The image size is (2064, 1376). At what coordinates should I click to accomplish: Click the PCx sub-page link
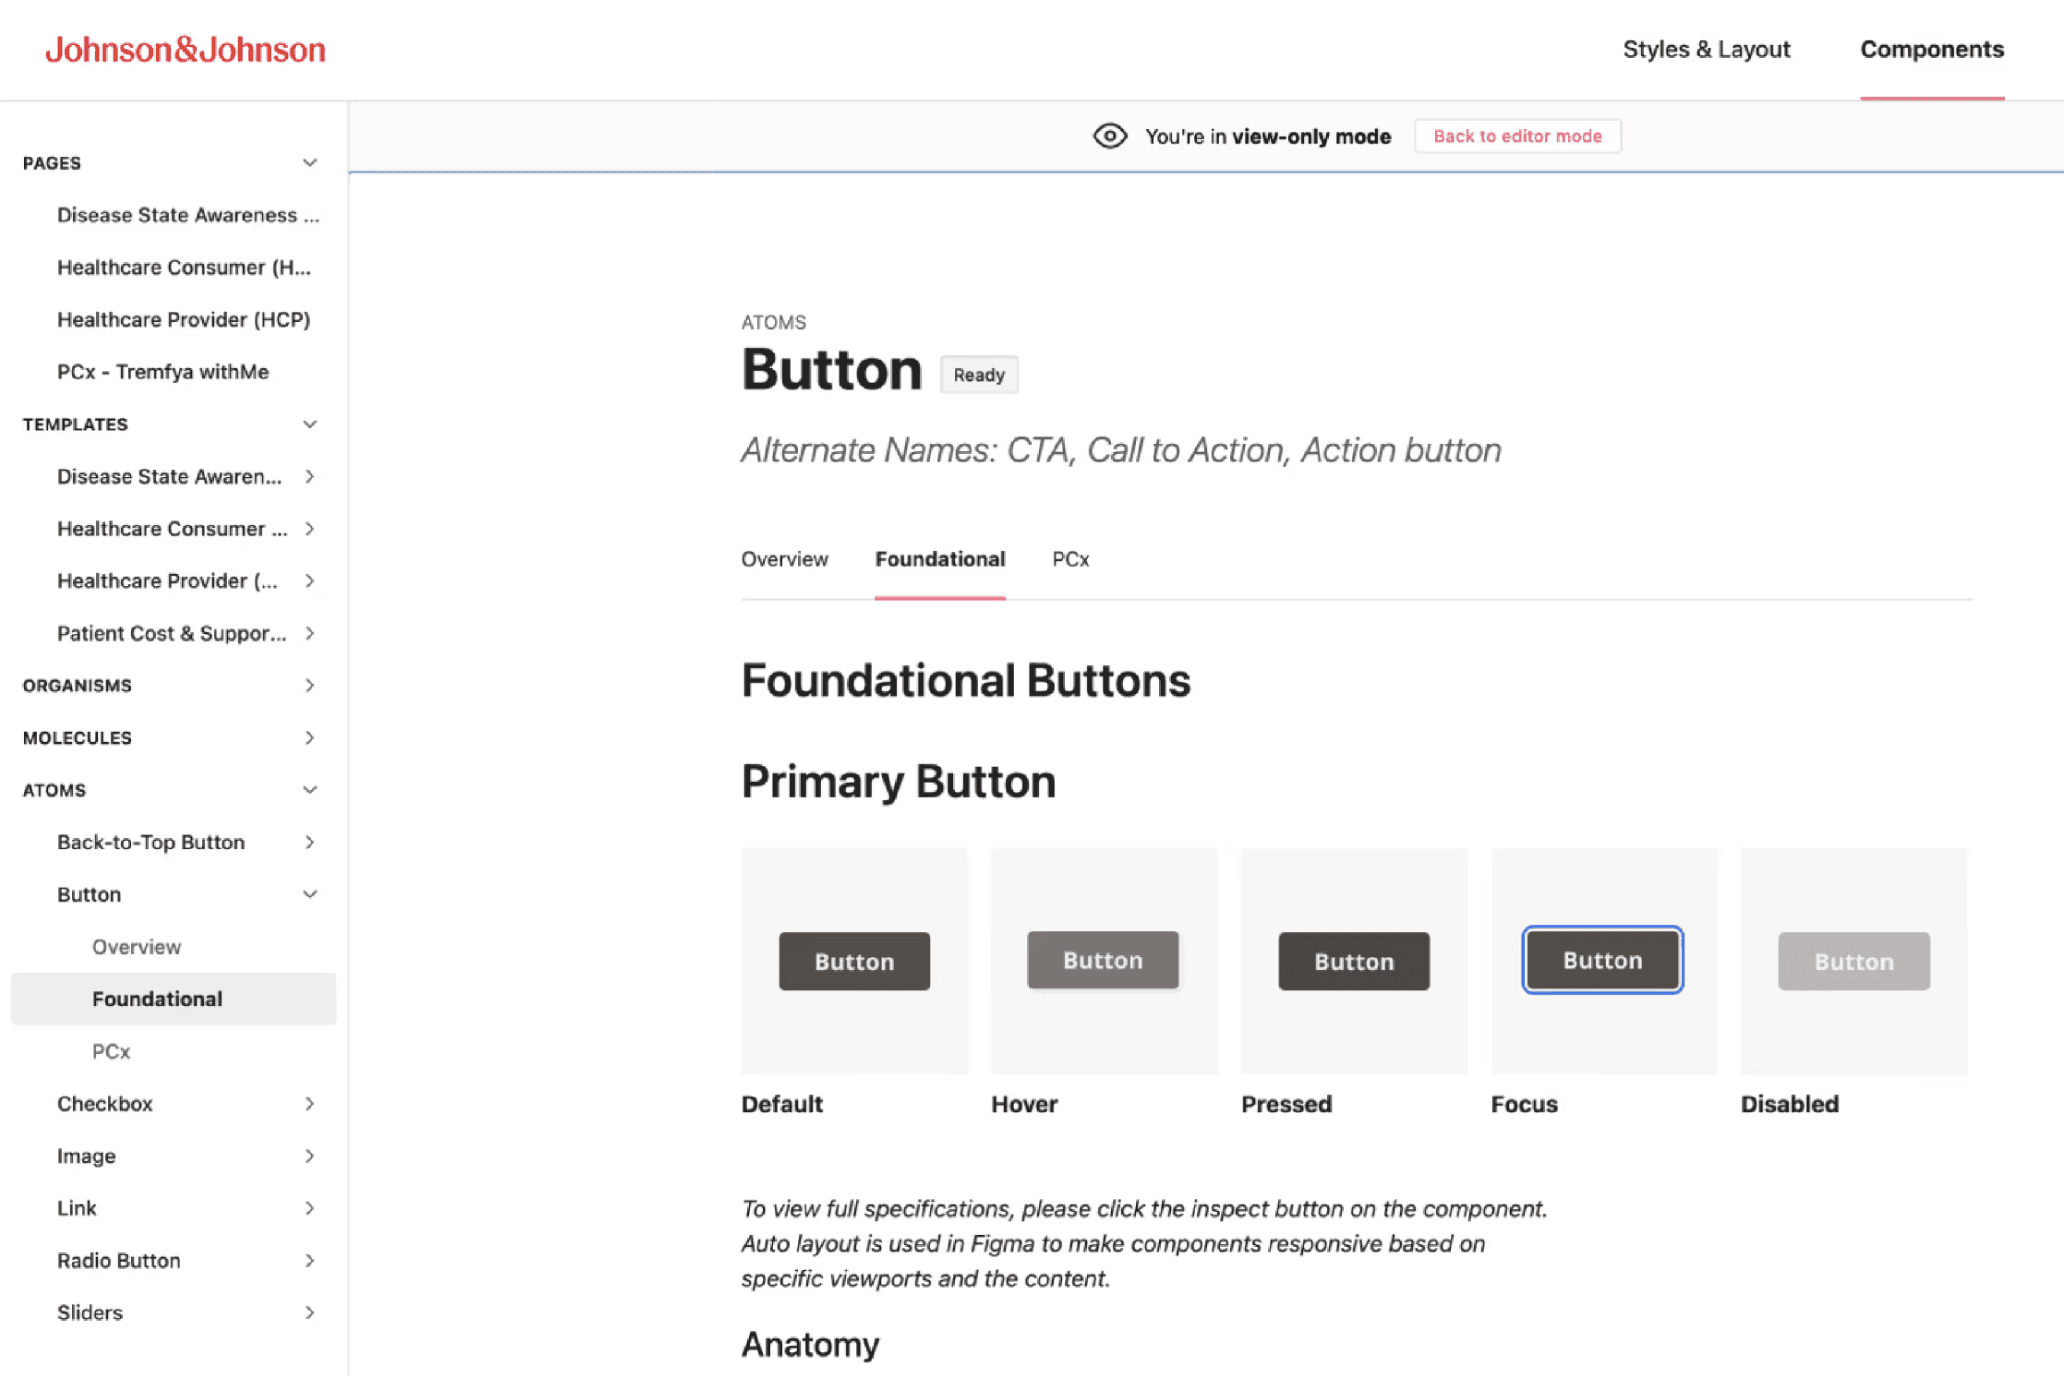(109, 1050)
